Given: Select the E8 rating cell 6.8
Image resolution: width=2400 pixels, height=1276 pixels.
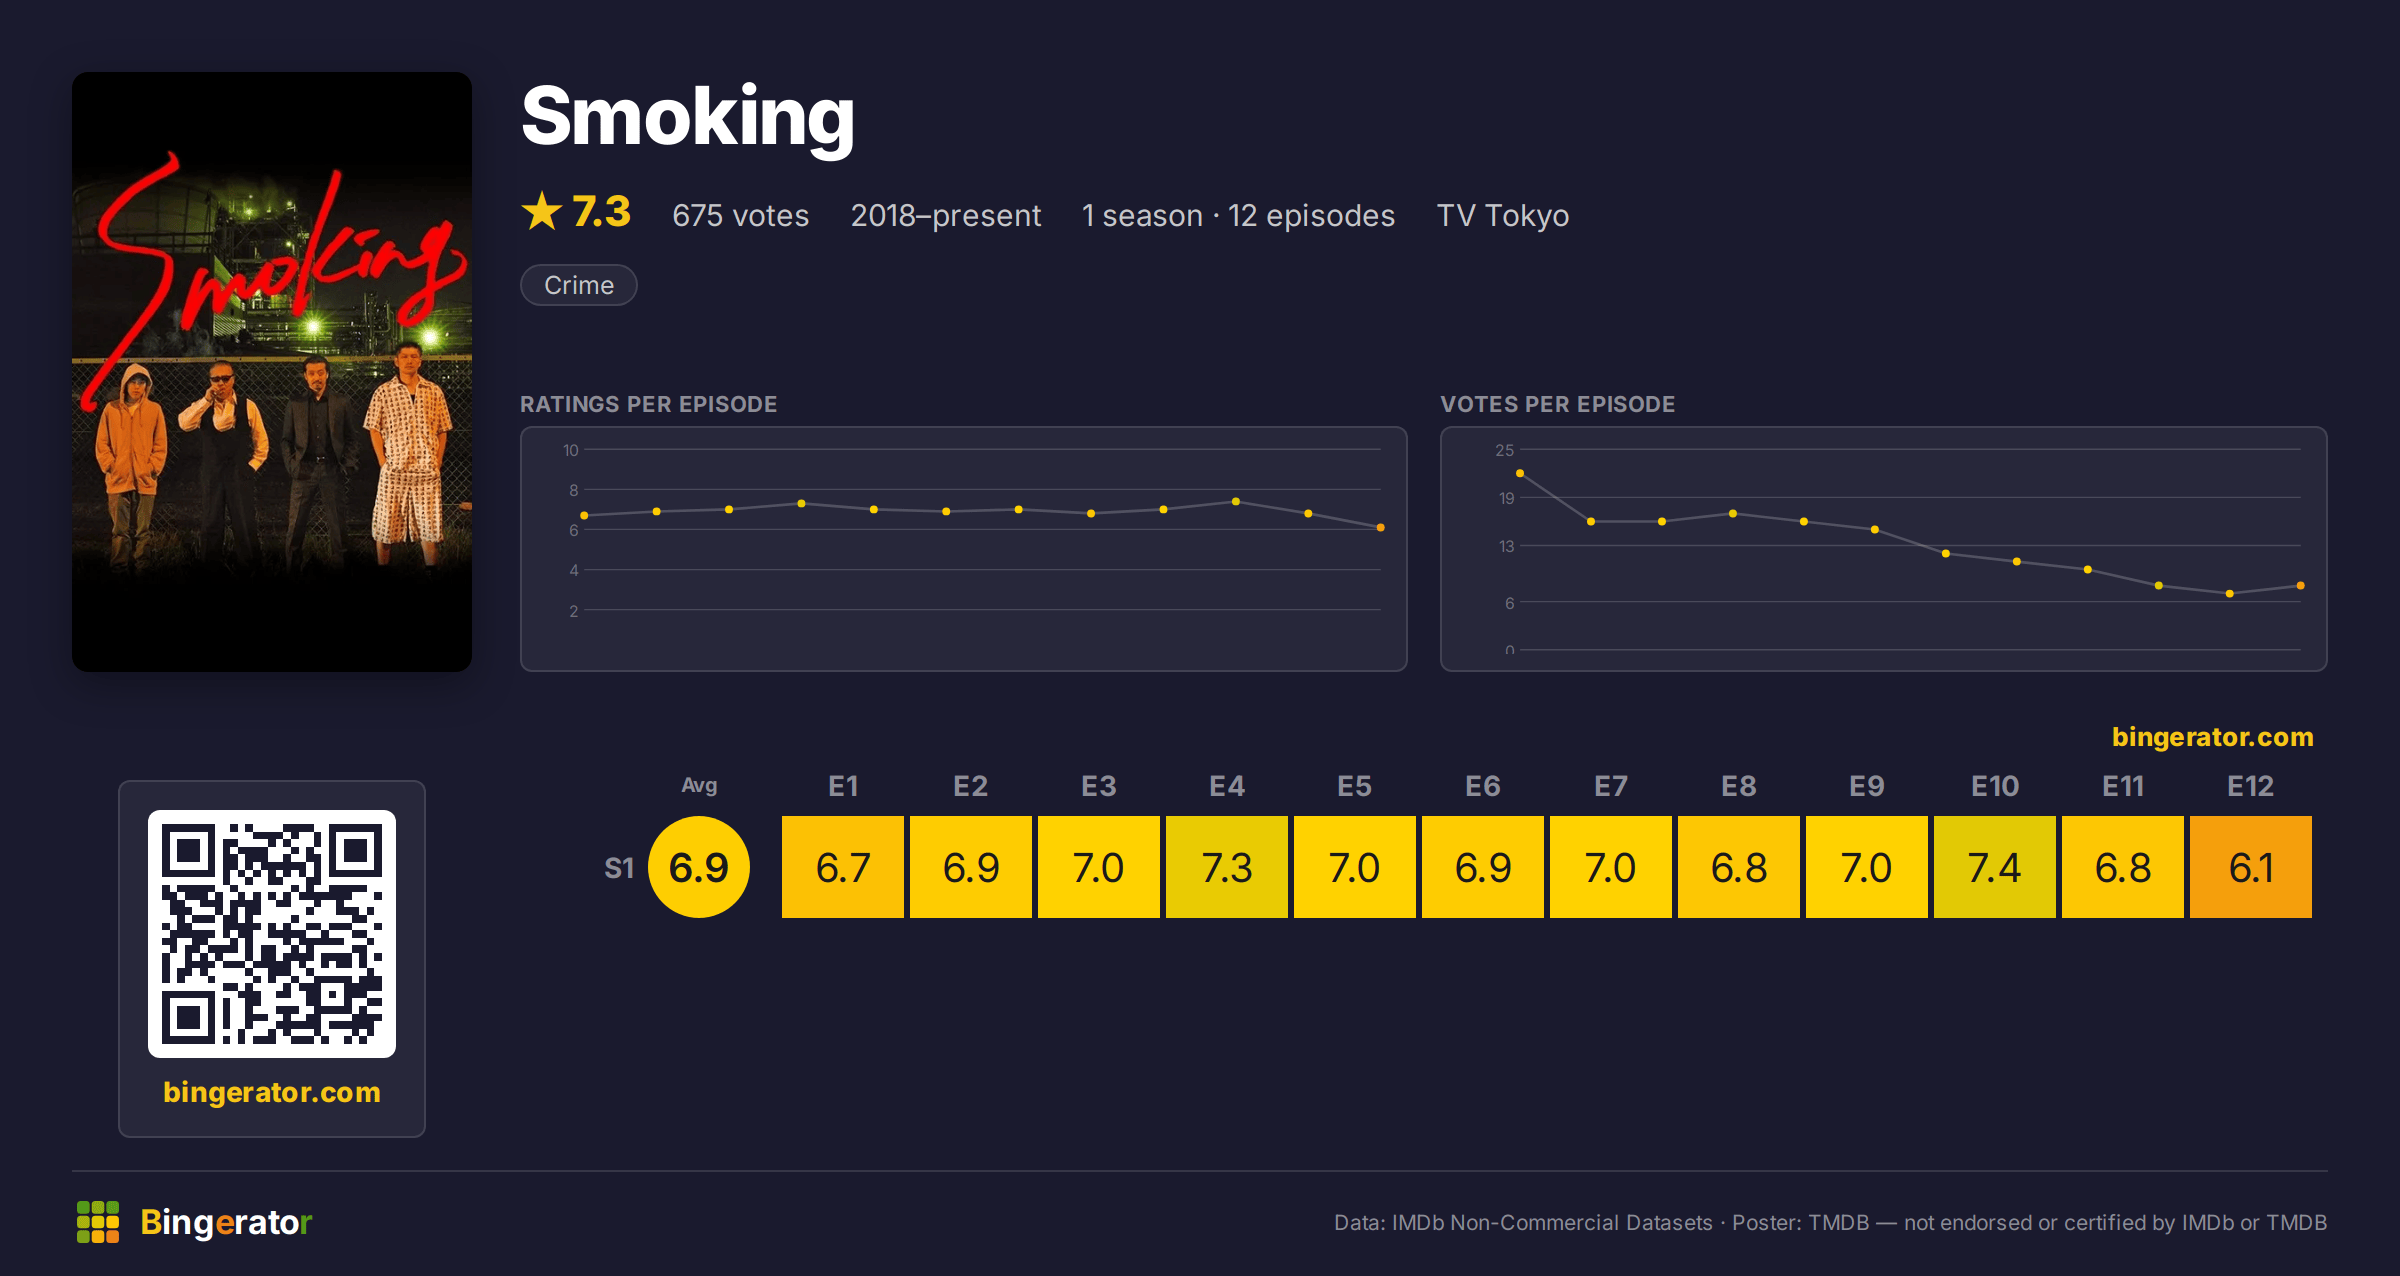Looking at the screenshot, I should point(1739,867).
